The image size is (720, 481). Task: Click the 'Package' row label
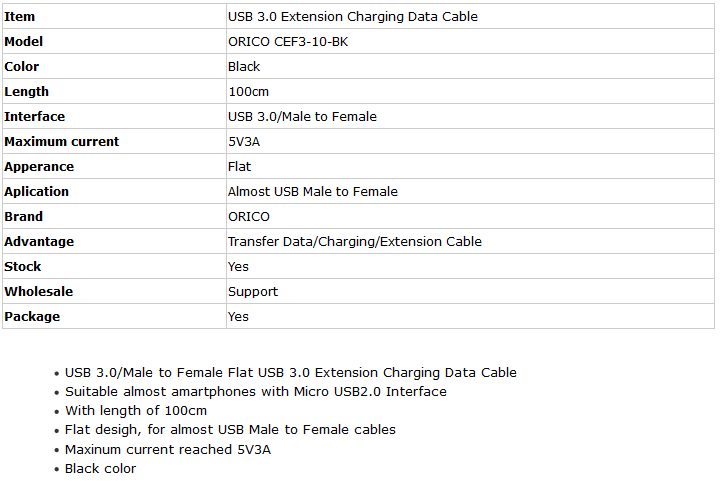[32, 317]
